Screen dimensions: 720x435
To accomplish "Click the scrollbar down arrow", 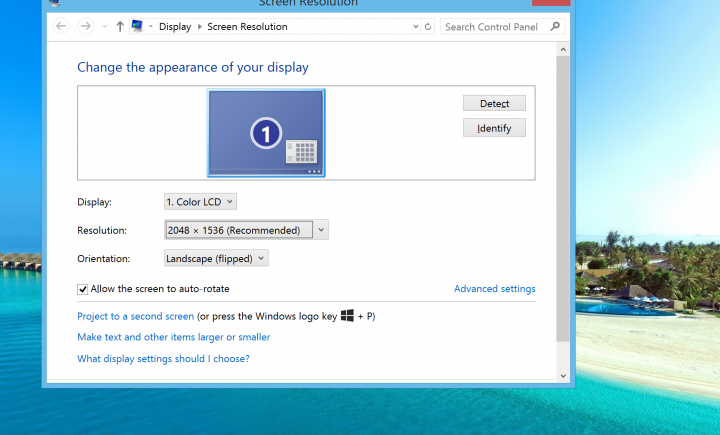I will pos(563,376).
